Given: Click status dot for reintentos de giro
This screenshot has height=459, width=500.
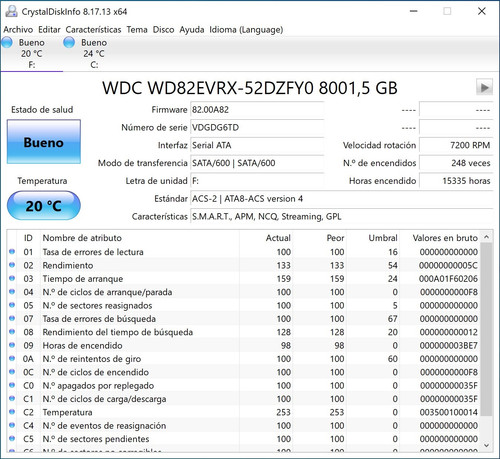Looking at the screenshot, I should (12, 358).
